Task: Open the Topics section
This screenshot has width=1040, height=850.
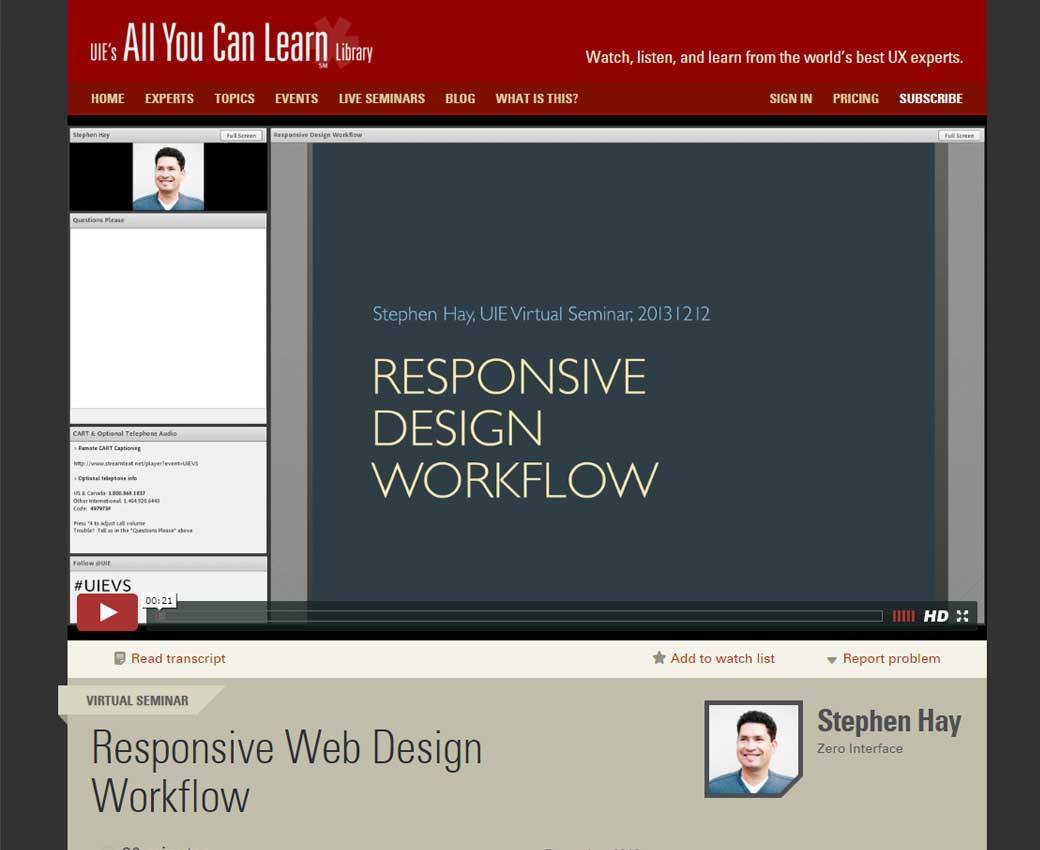Action: [234, 98]
